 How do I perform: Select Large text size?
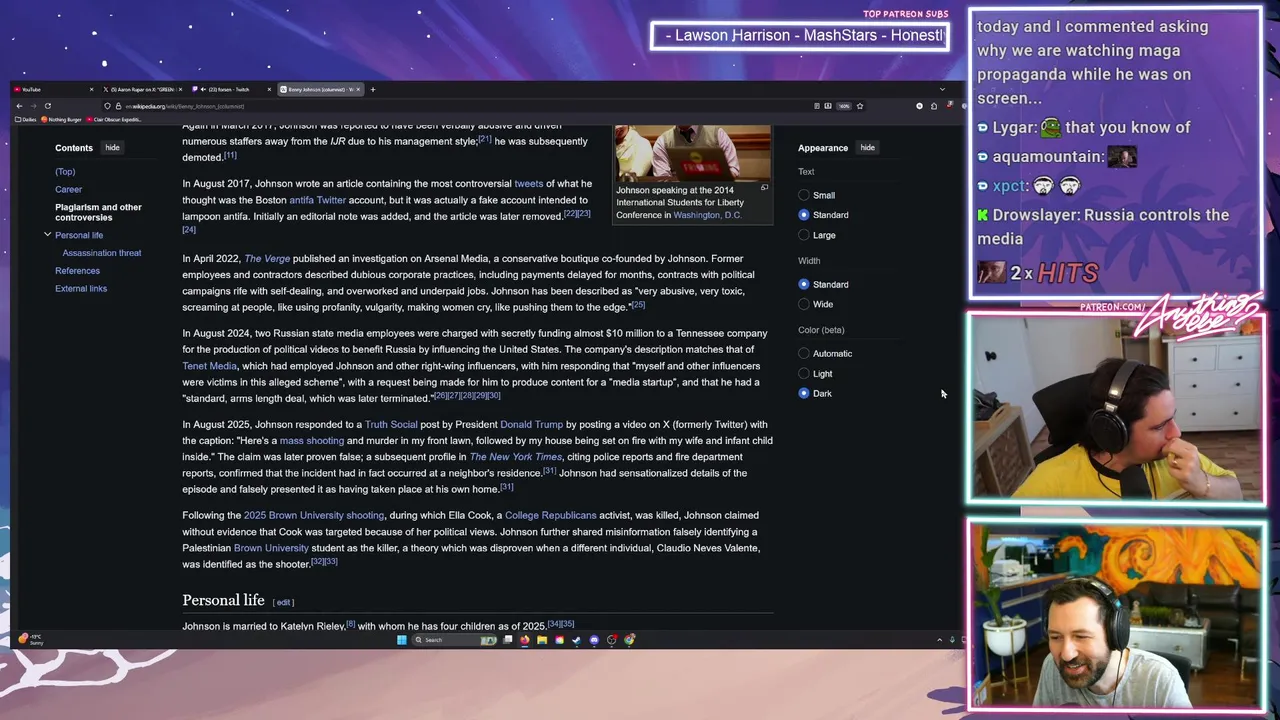coord(804,235)
